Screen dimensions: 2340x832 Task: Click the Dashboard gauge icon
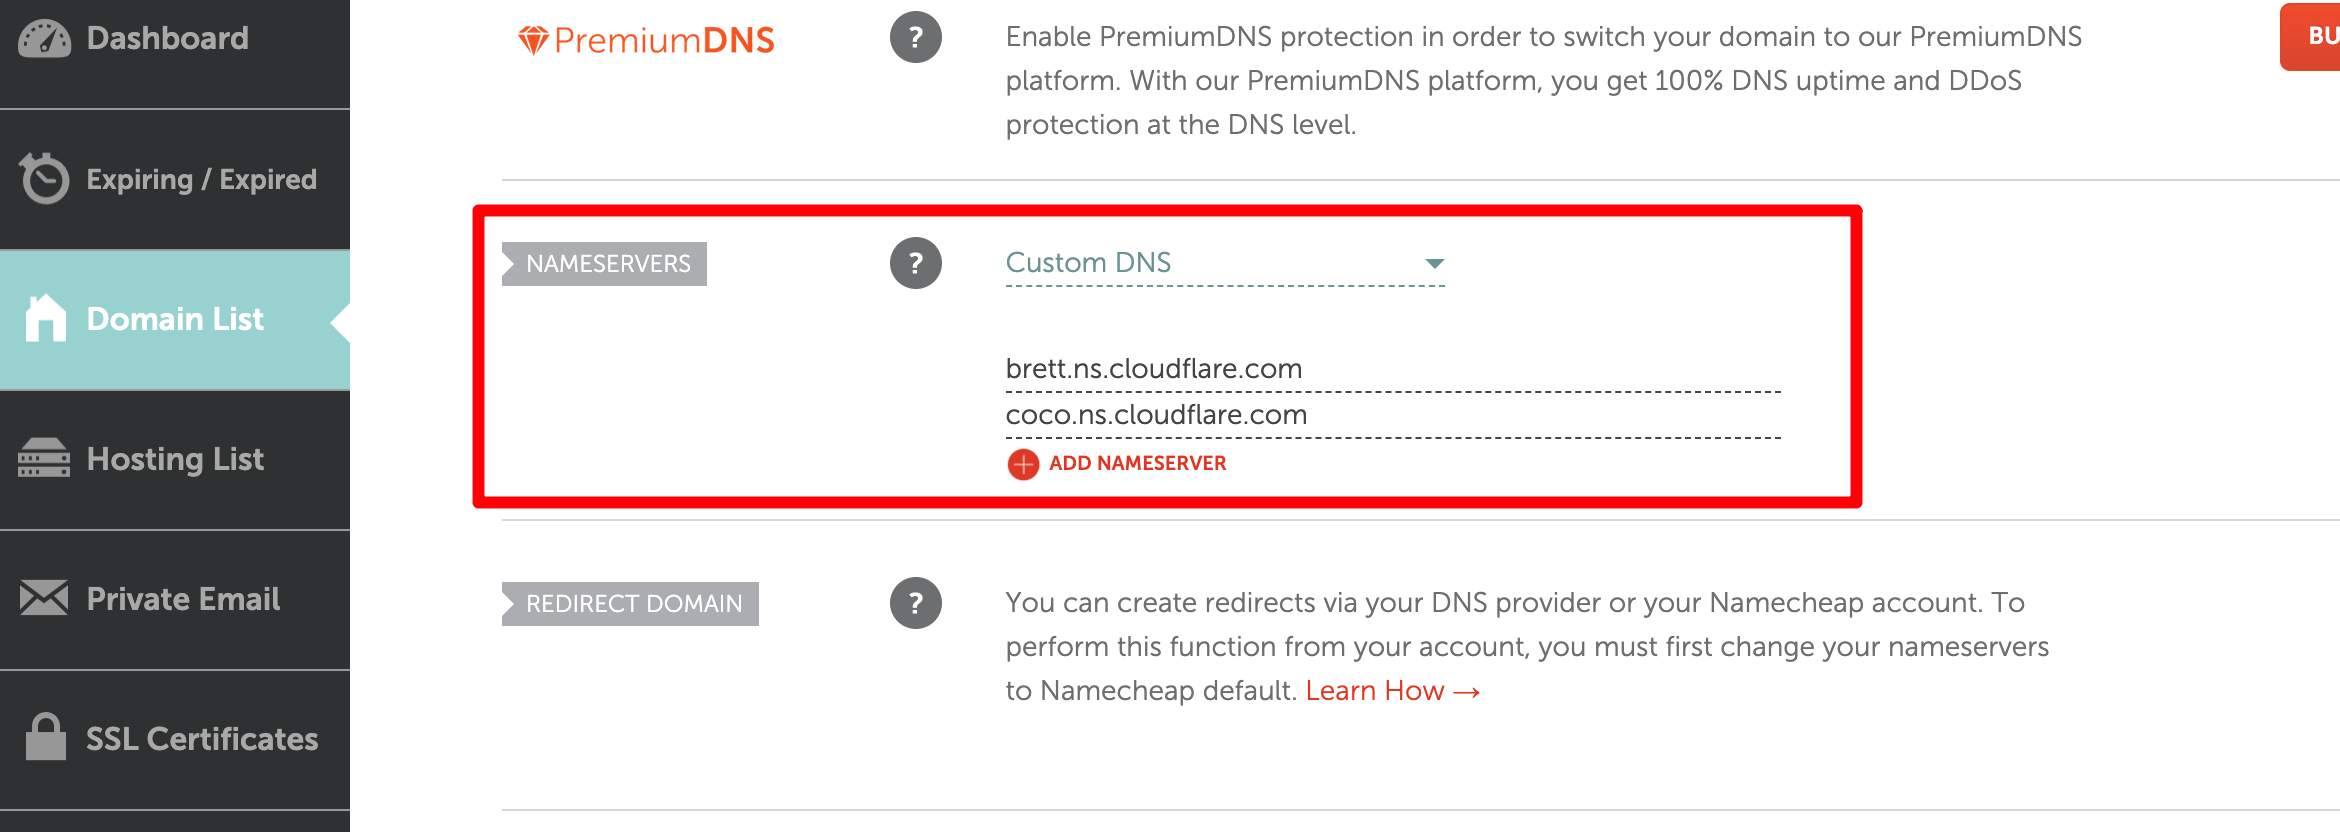pyautogui.click(x=44, y=39)
